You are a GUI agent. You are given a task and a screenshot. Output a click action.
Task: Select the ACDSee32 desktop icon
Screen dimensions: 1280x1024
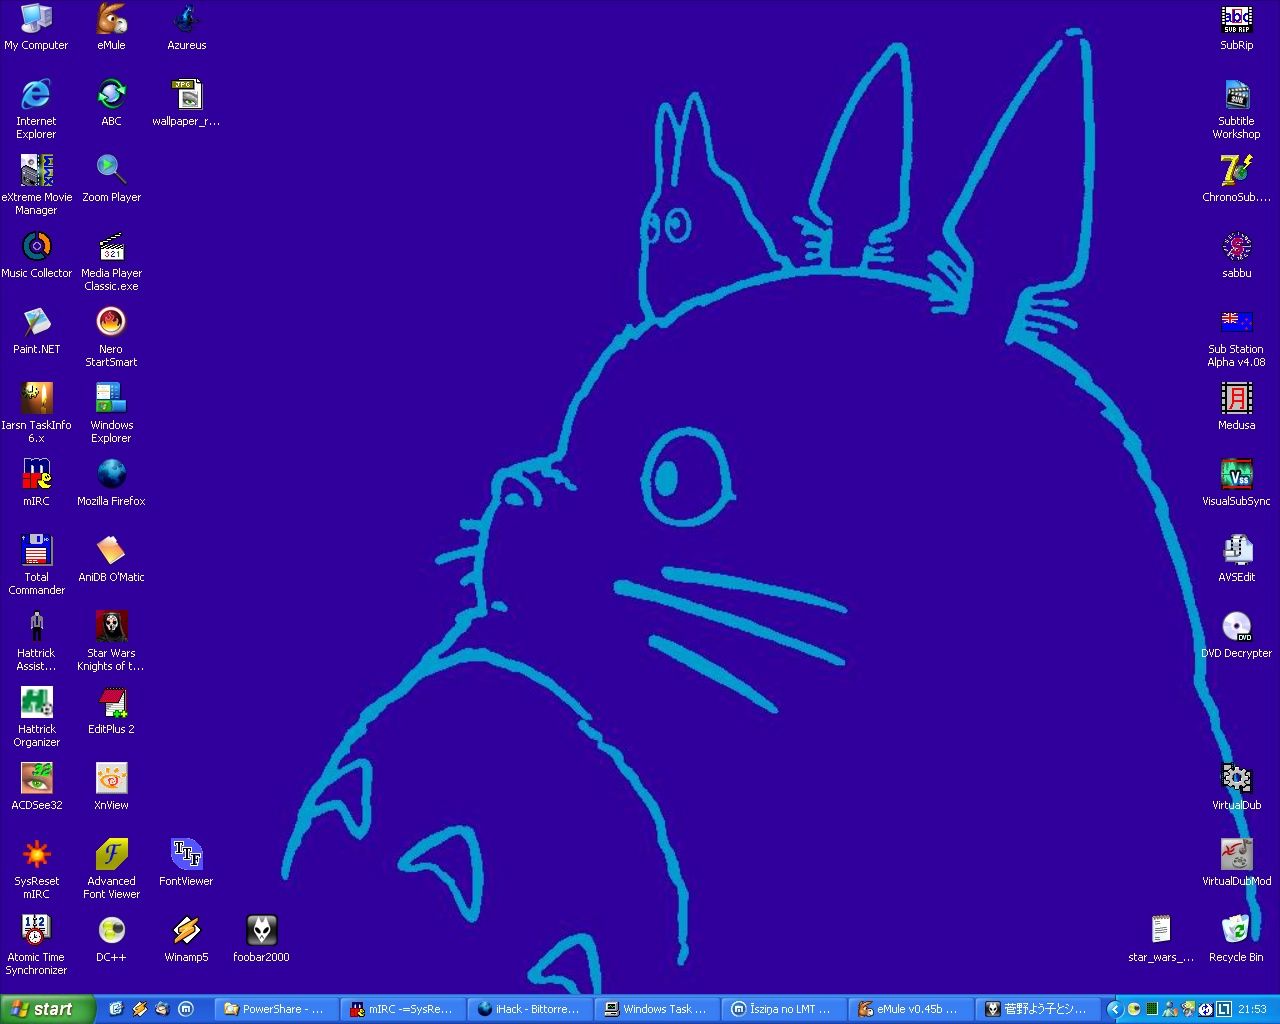[36, 787]
